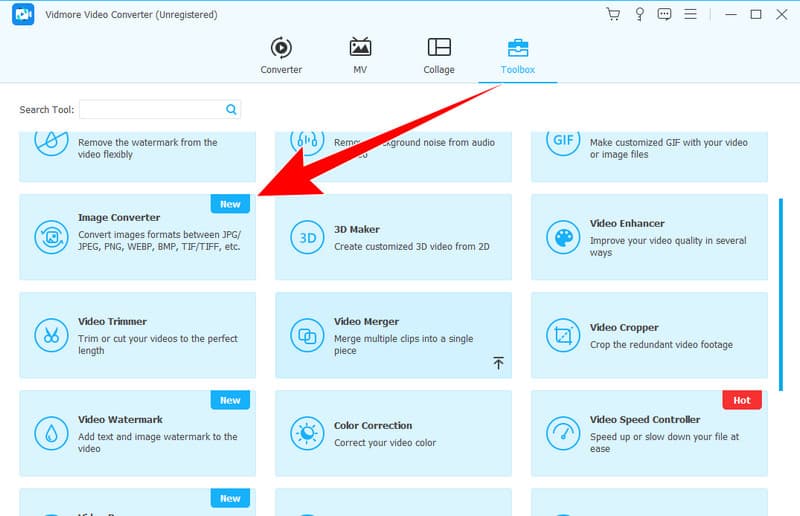Click the Video Merger icon
800x516 pixels.
click(306, 334)
